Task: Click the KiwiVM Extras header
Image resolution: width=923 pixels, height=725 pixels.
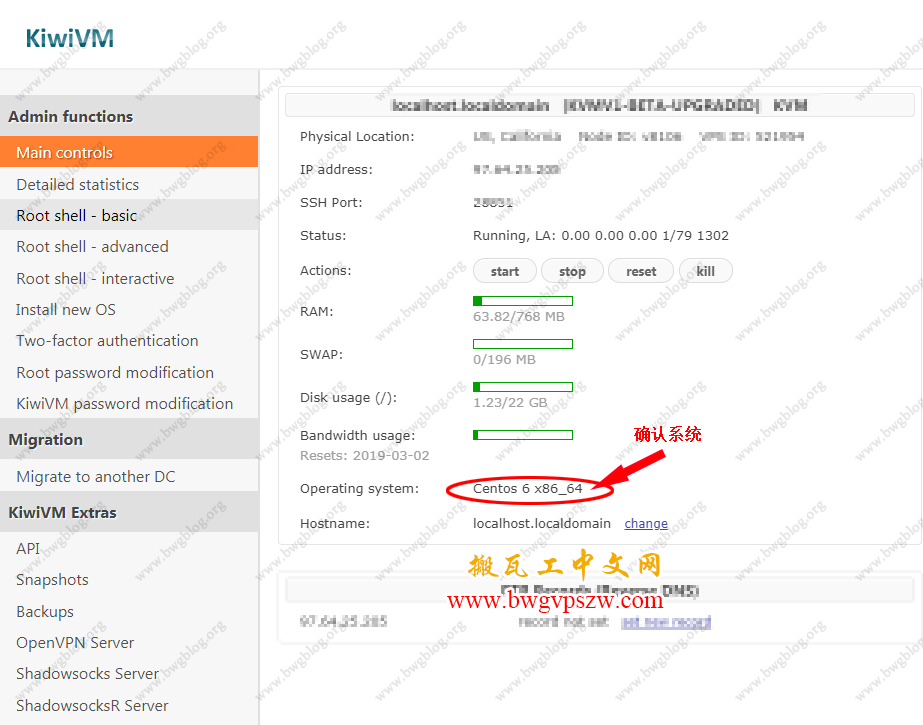Action: [129, 512]
